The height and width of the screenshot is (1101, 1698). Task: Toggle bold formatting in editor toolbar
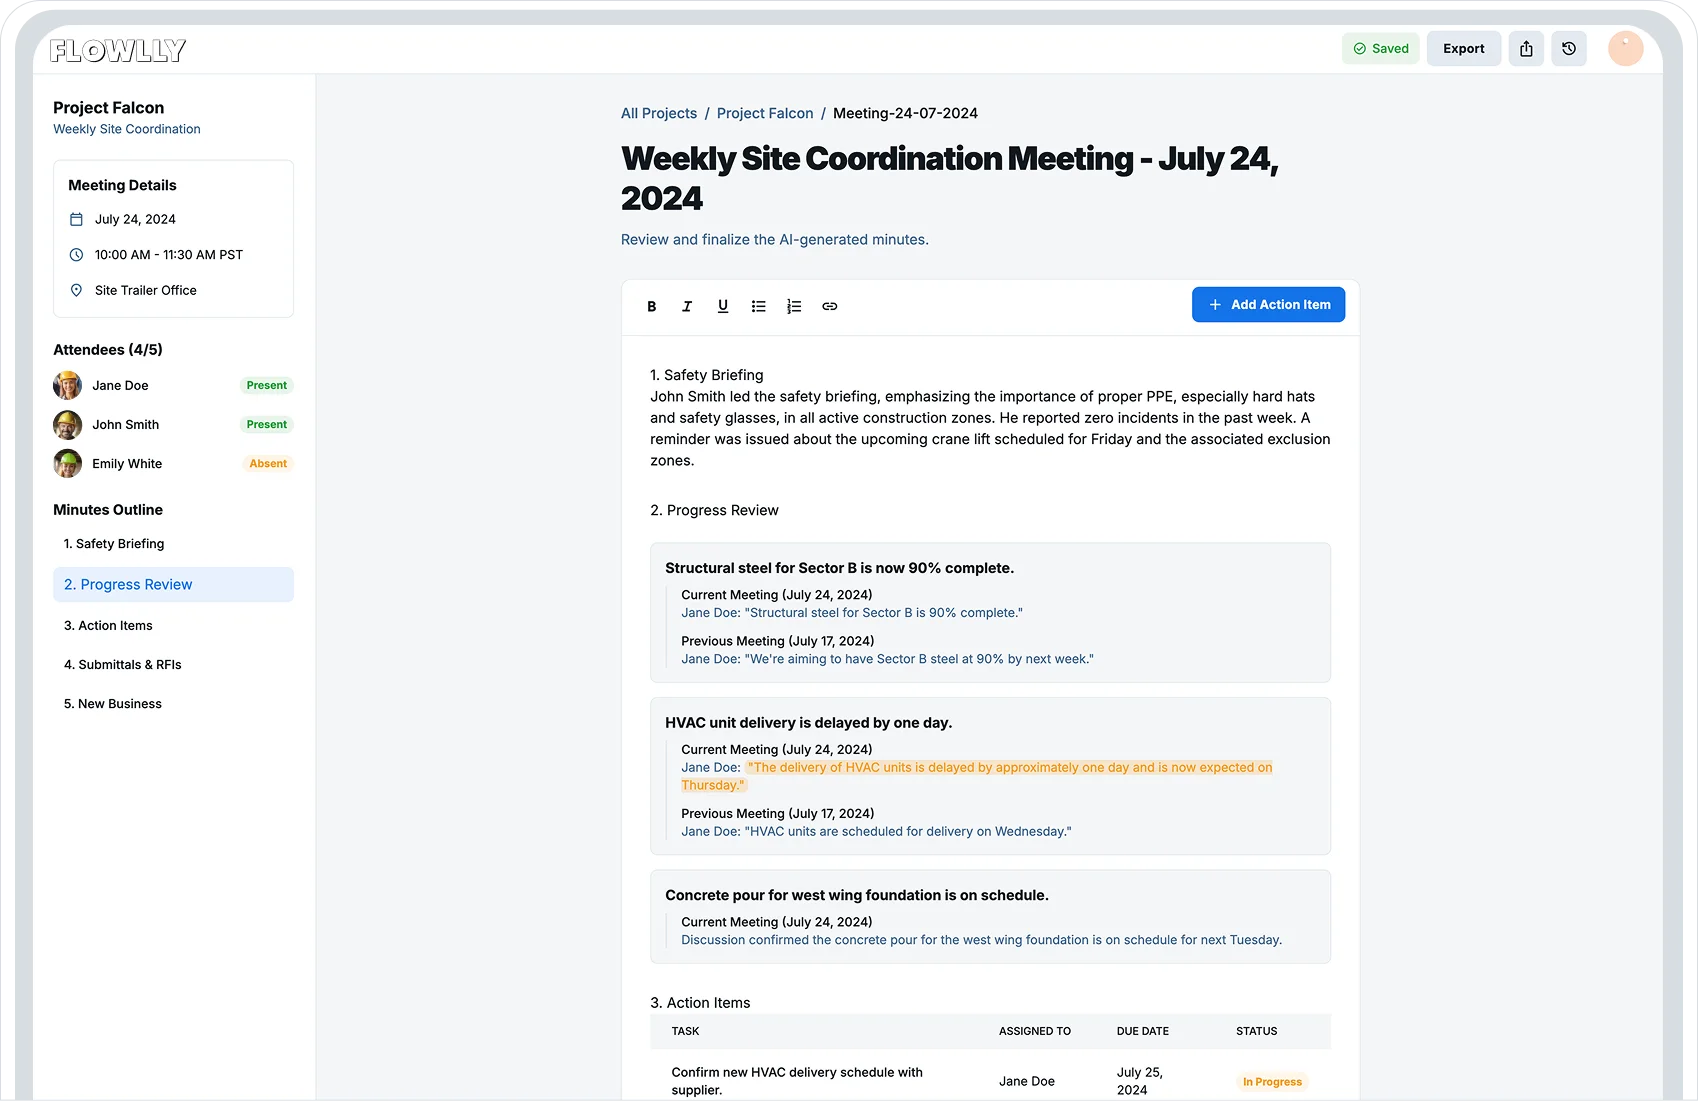coord(651,306)
